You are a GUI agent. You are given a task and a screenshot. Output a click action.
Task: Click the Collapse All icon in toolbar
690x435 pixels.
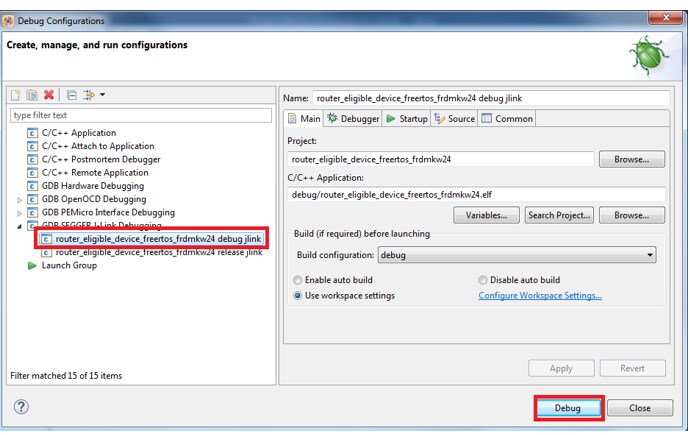pos(71,95)
